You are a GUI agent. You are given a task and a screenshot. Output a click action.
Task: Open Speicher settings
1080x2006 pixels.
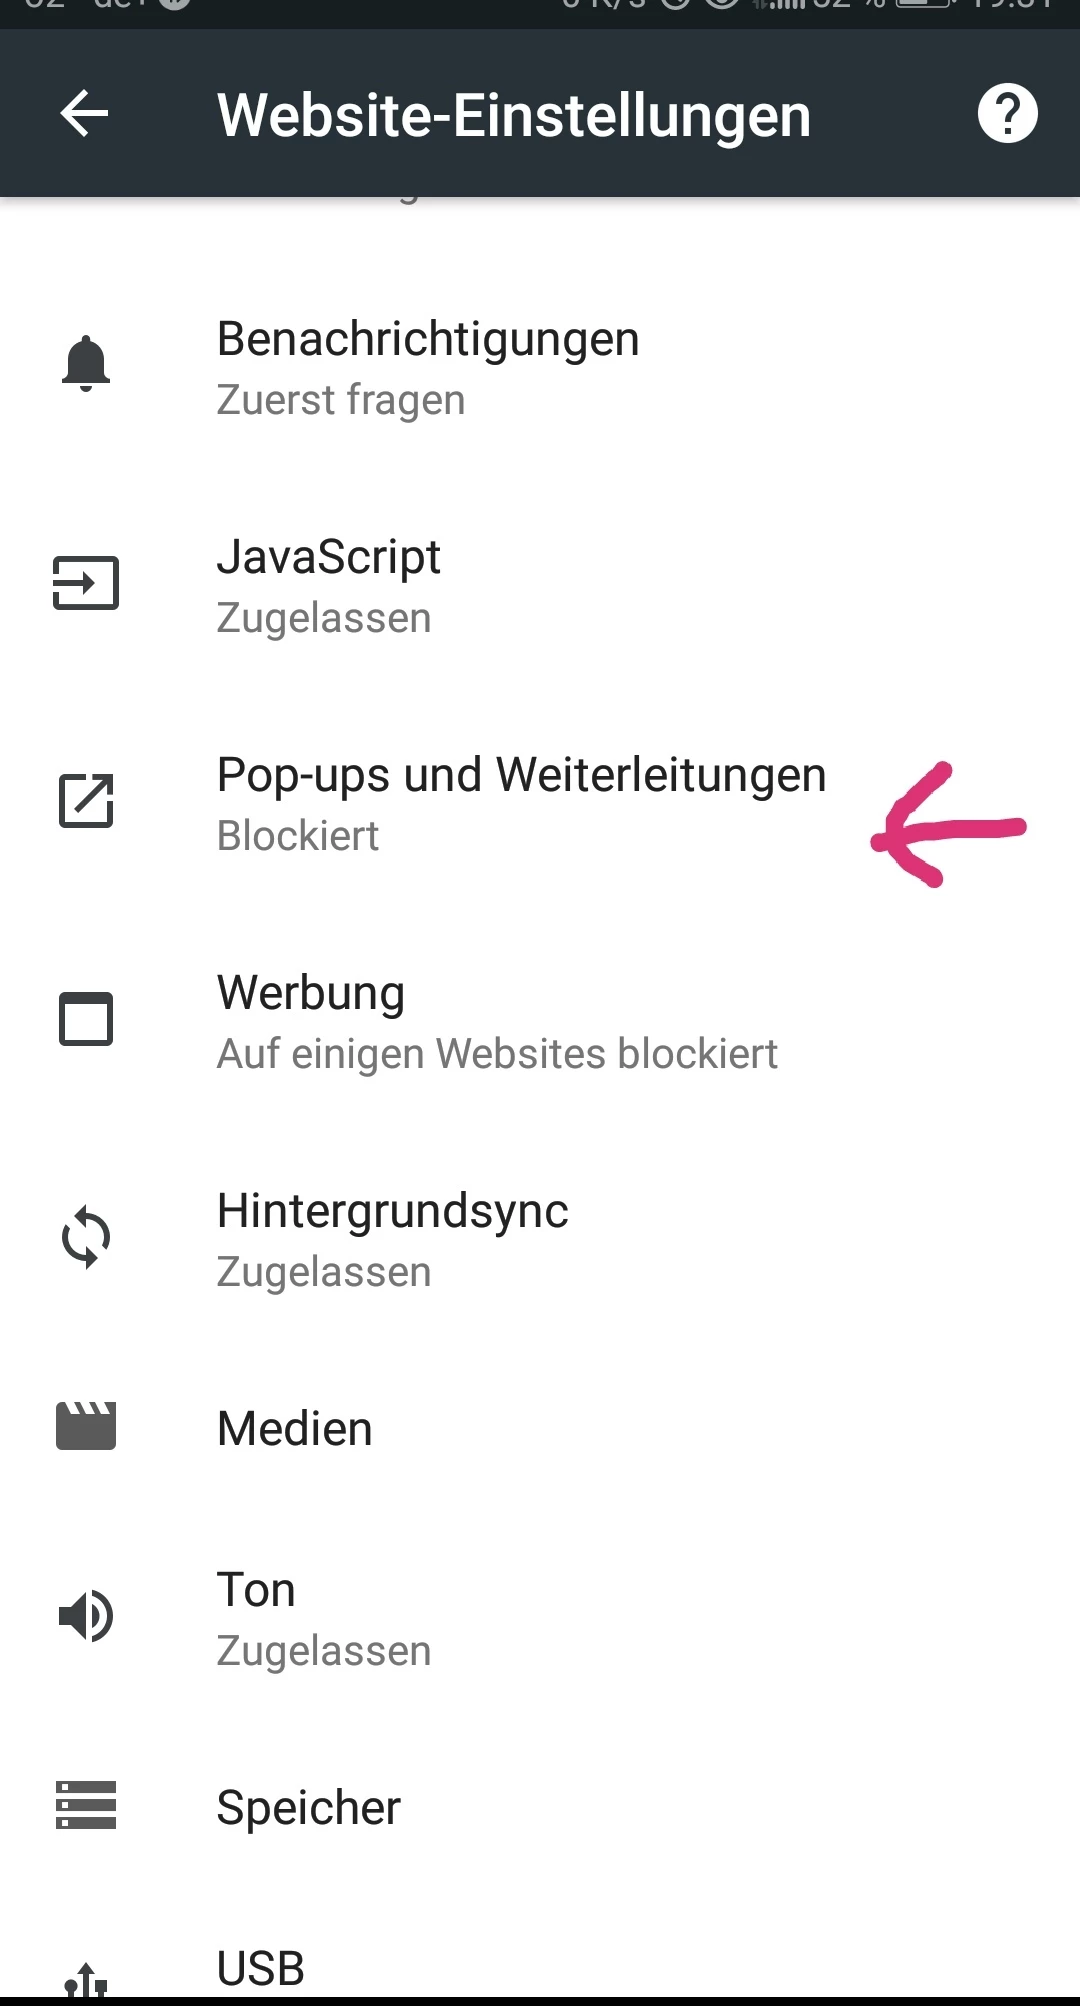(309, 1808)
